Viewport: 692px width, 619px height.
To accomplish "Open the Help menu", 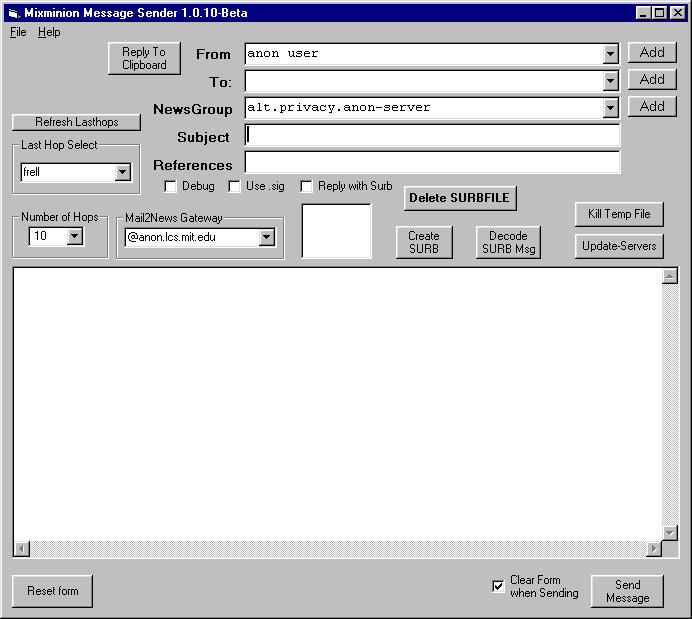I will coord(49,32).
